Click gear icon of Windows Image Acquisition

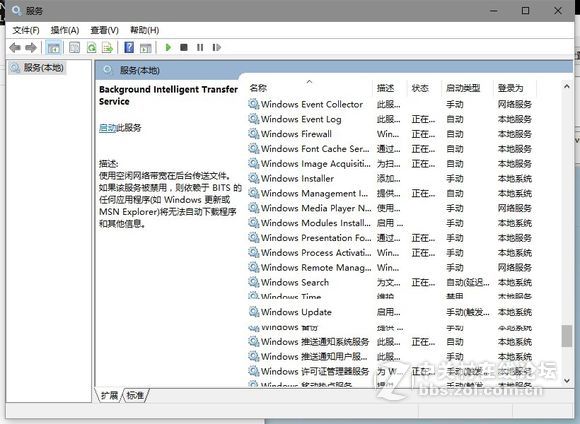[253, 163]
